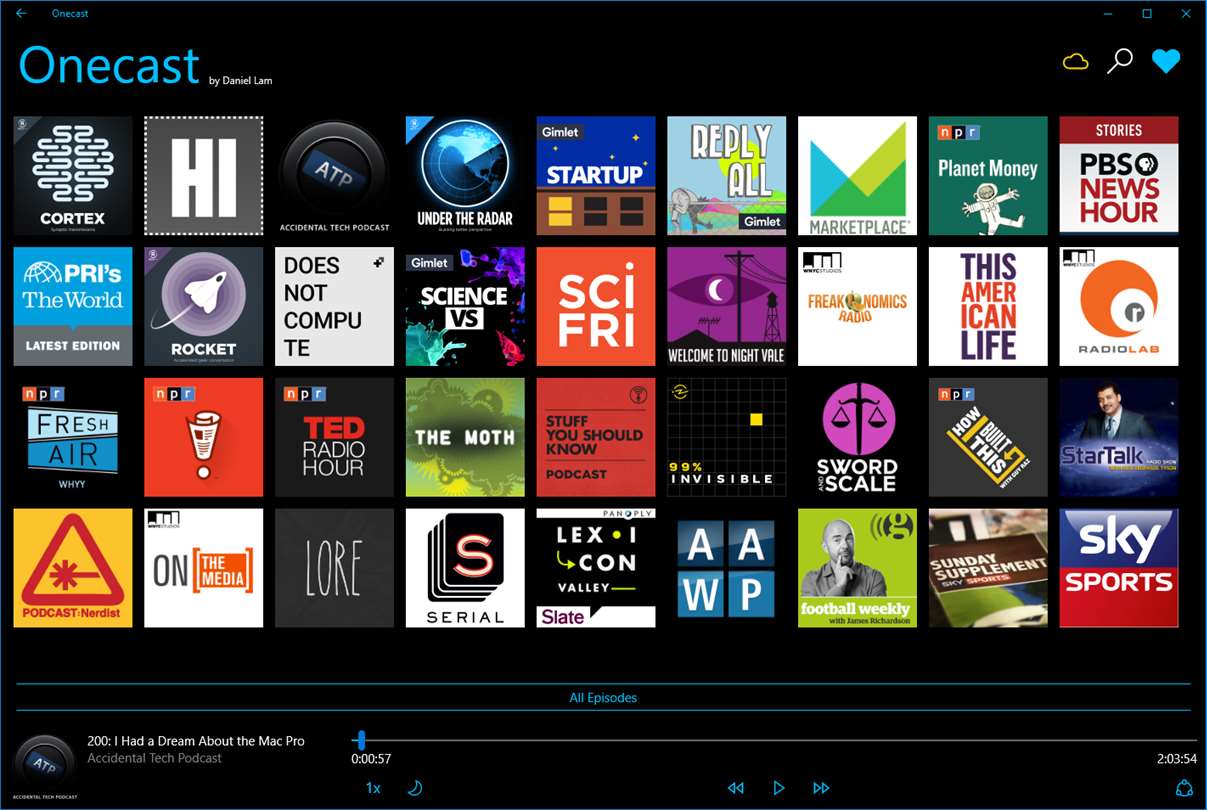
Task: Open the Sky Sports tile
Action: (x=1119, y=568)
